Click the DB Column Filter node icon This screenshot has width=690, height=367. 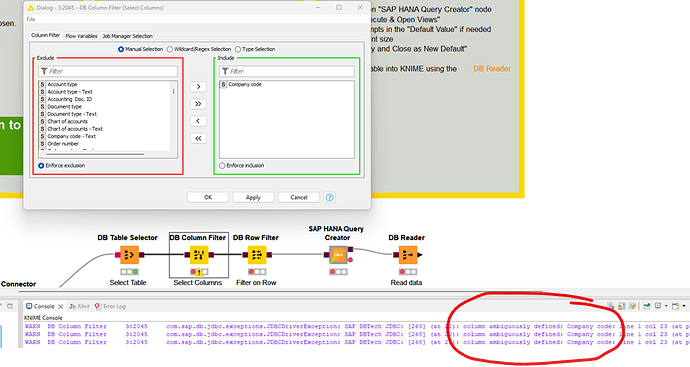click(x=199, y=255)
